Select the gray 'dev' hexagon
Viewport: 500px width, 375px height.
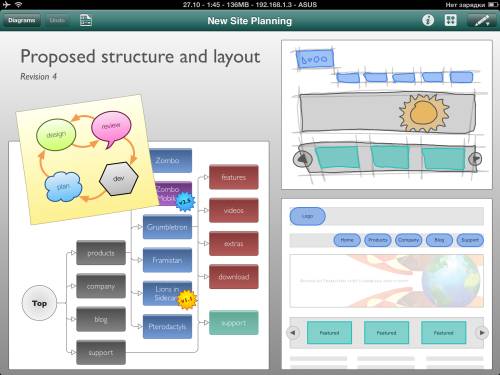click(x=119, y=179)
